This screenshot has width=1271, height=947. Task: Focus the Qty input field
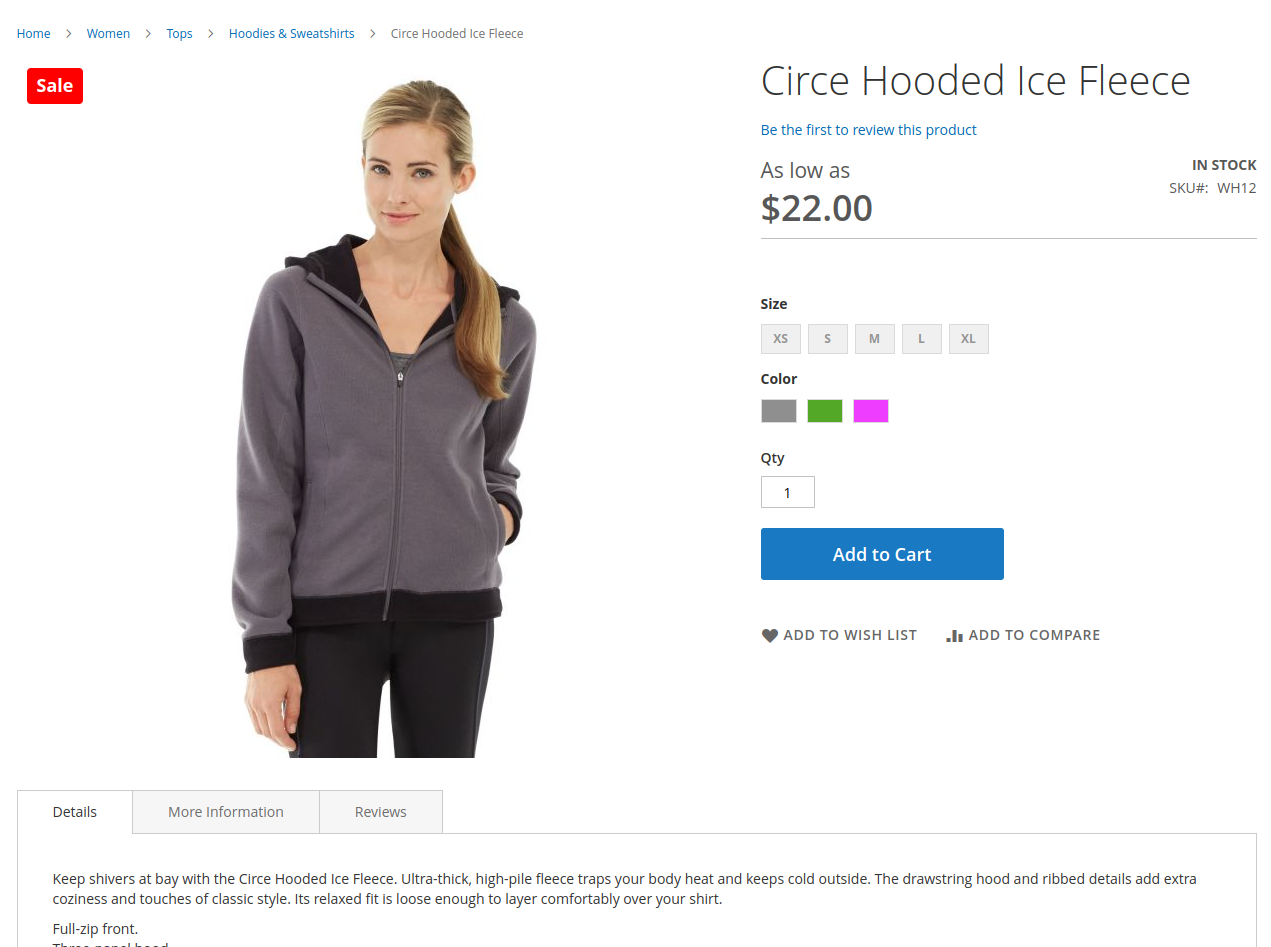coord(788,492)
